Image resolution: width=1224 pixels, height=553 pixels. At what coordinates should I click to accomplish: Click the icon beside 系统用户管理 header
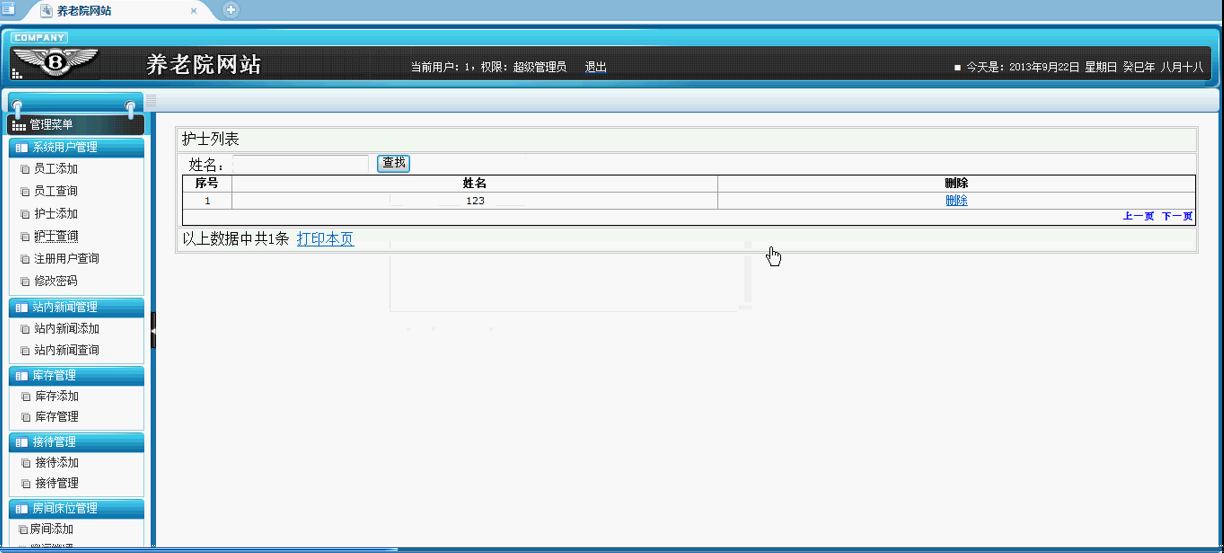coord(21,147)
